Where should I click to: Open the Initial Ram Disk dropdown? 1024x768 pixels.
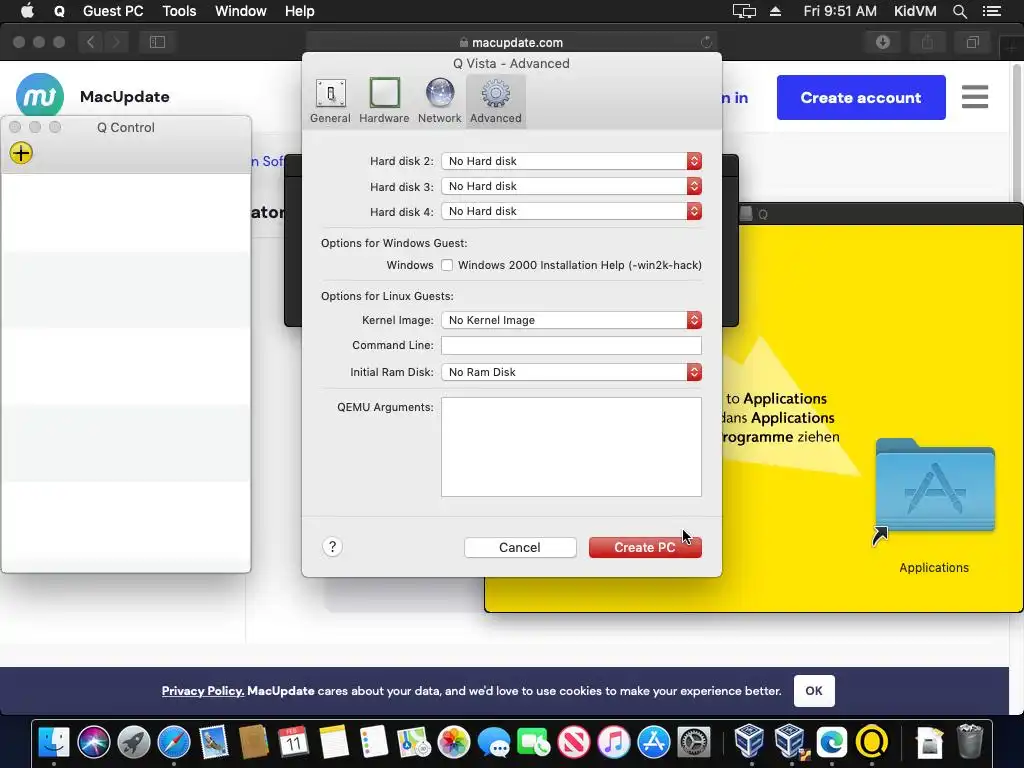(x=571, y=372)
